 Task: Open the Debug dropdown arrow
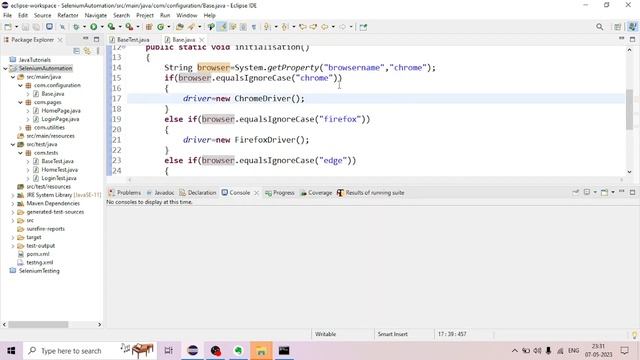tap(84, 27)
